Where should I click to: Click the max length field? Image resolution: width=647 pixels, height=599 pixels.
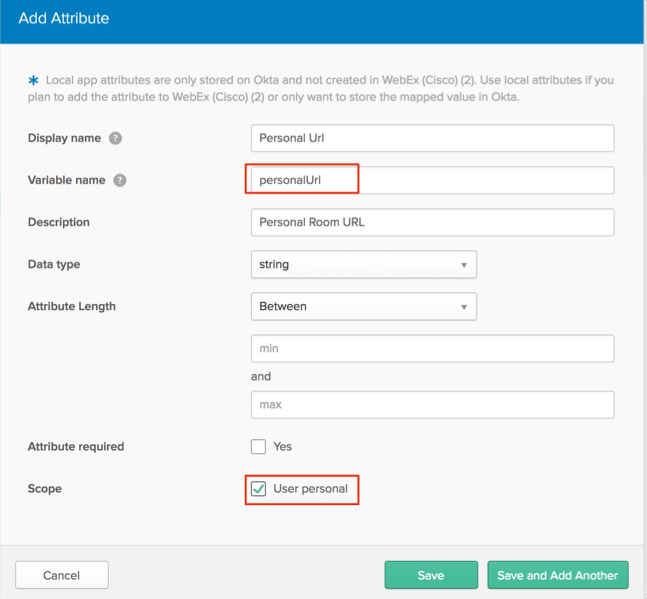(432, 405)
